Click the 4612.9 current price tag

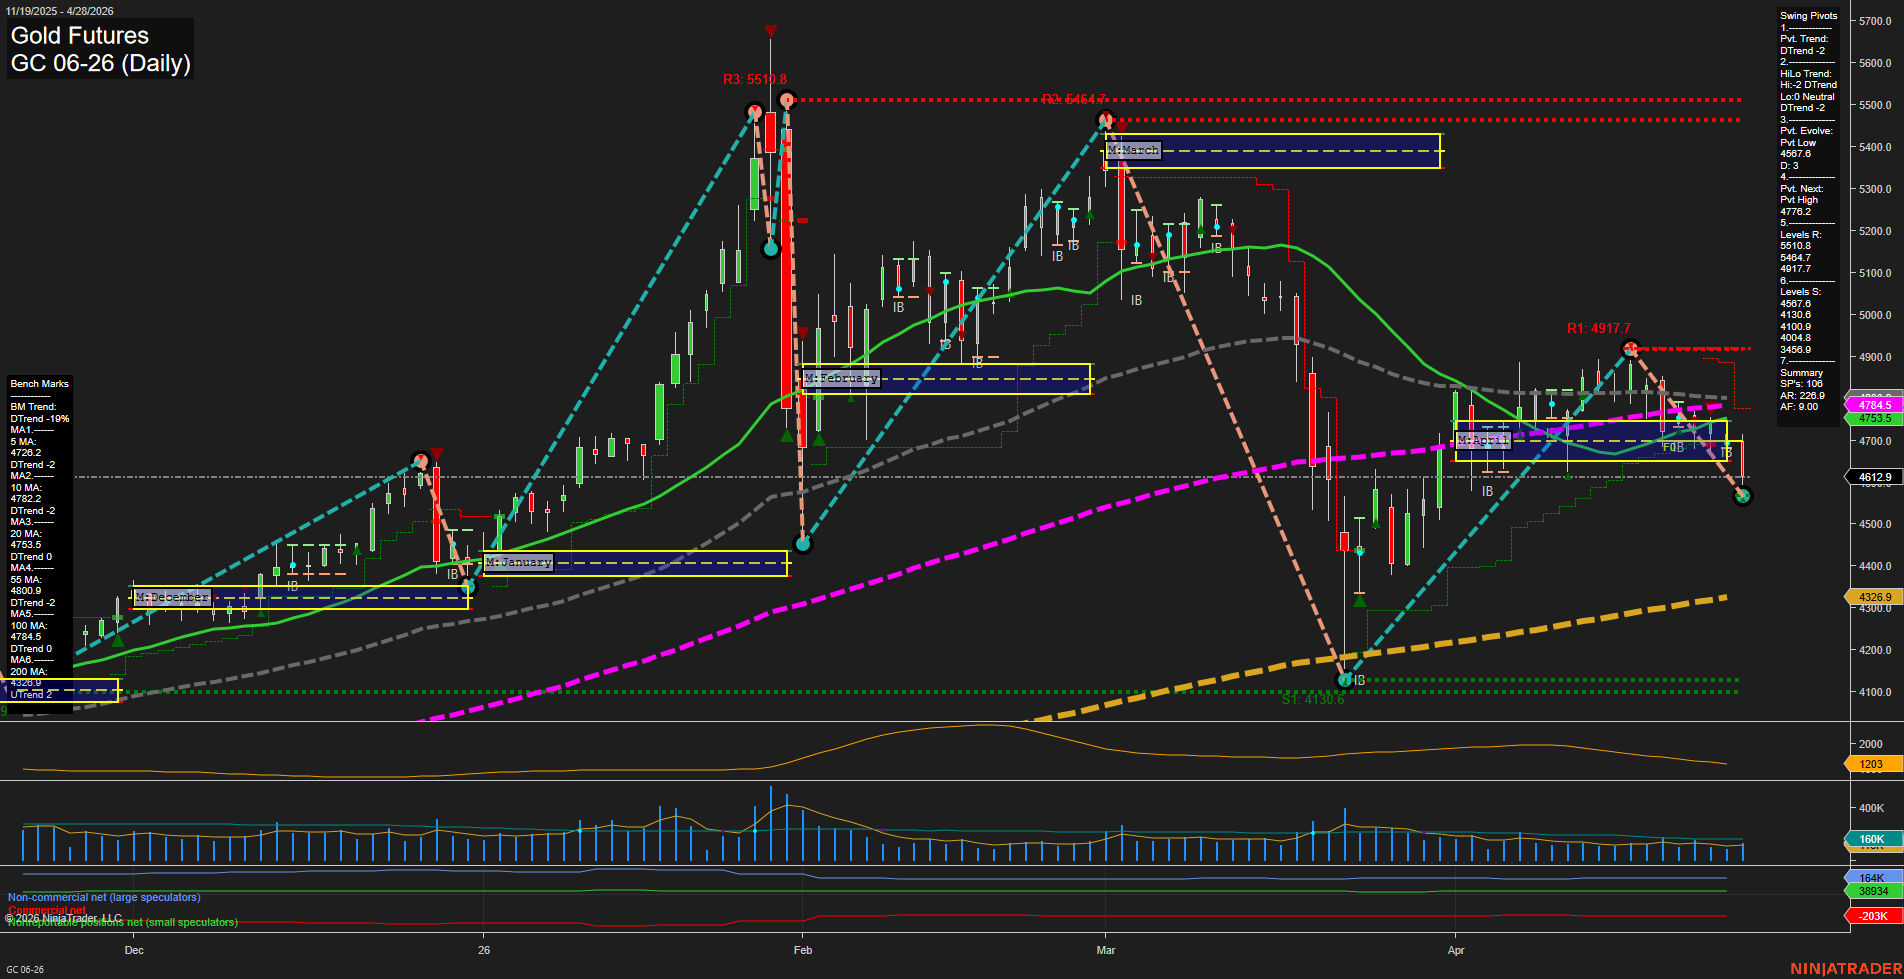(x=1874, y=477)
